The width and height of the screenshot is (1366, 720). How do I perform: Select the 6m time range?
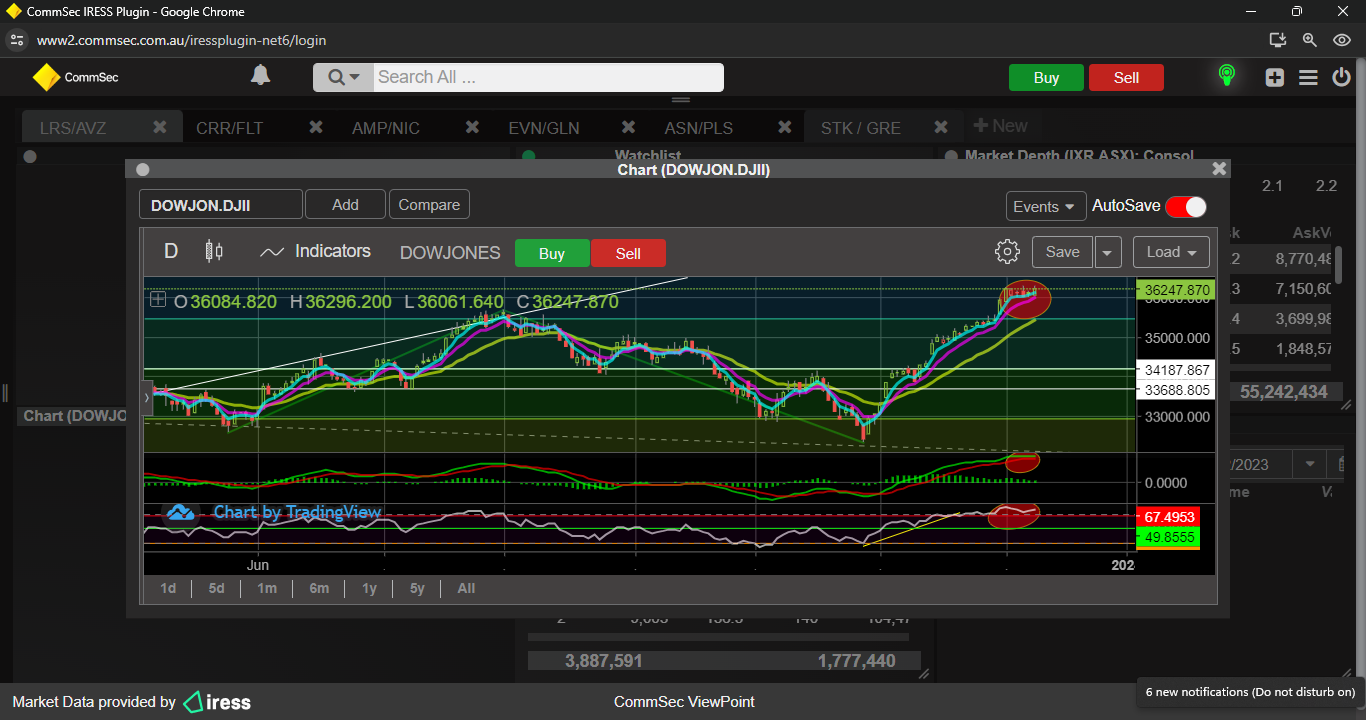319,588
